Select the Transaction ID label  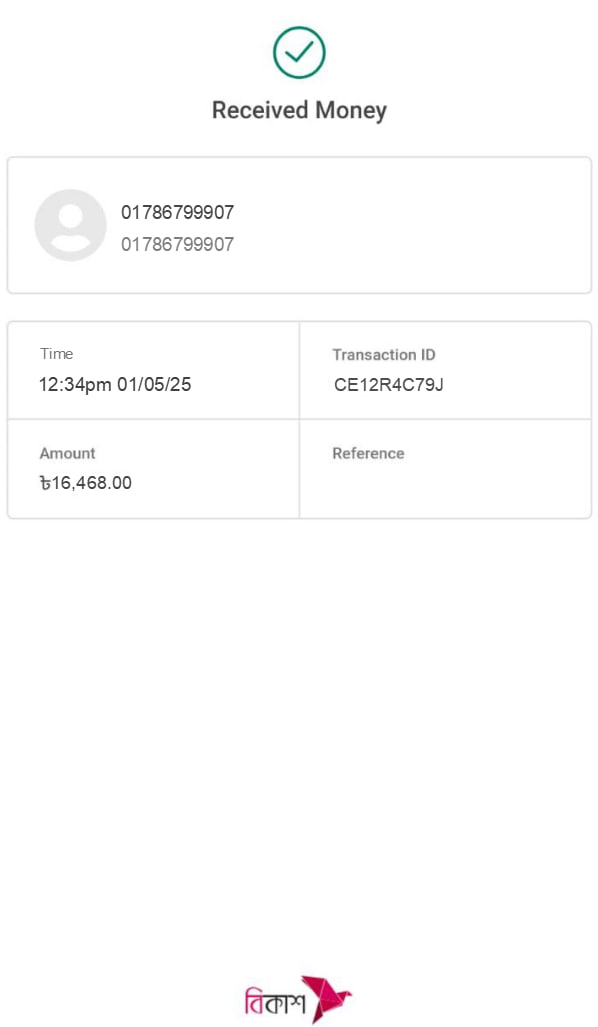click(384, 354)
